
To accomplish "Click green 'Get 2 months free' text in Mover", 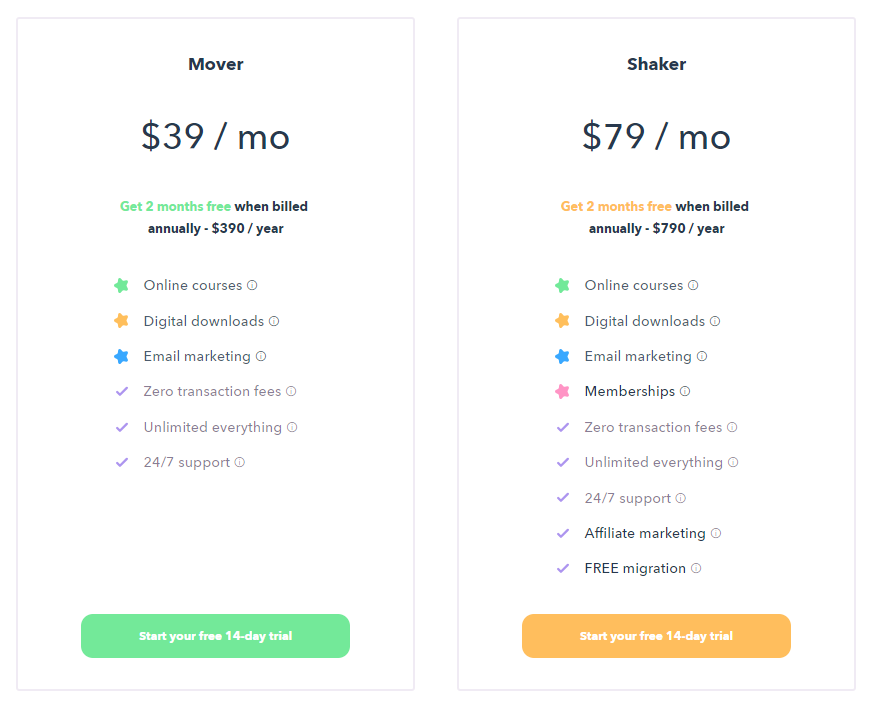I will coord(175,206).
